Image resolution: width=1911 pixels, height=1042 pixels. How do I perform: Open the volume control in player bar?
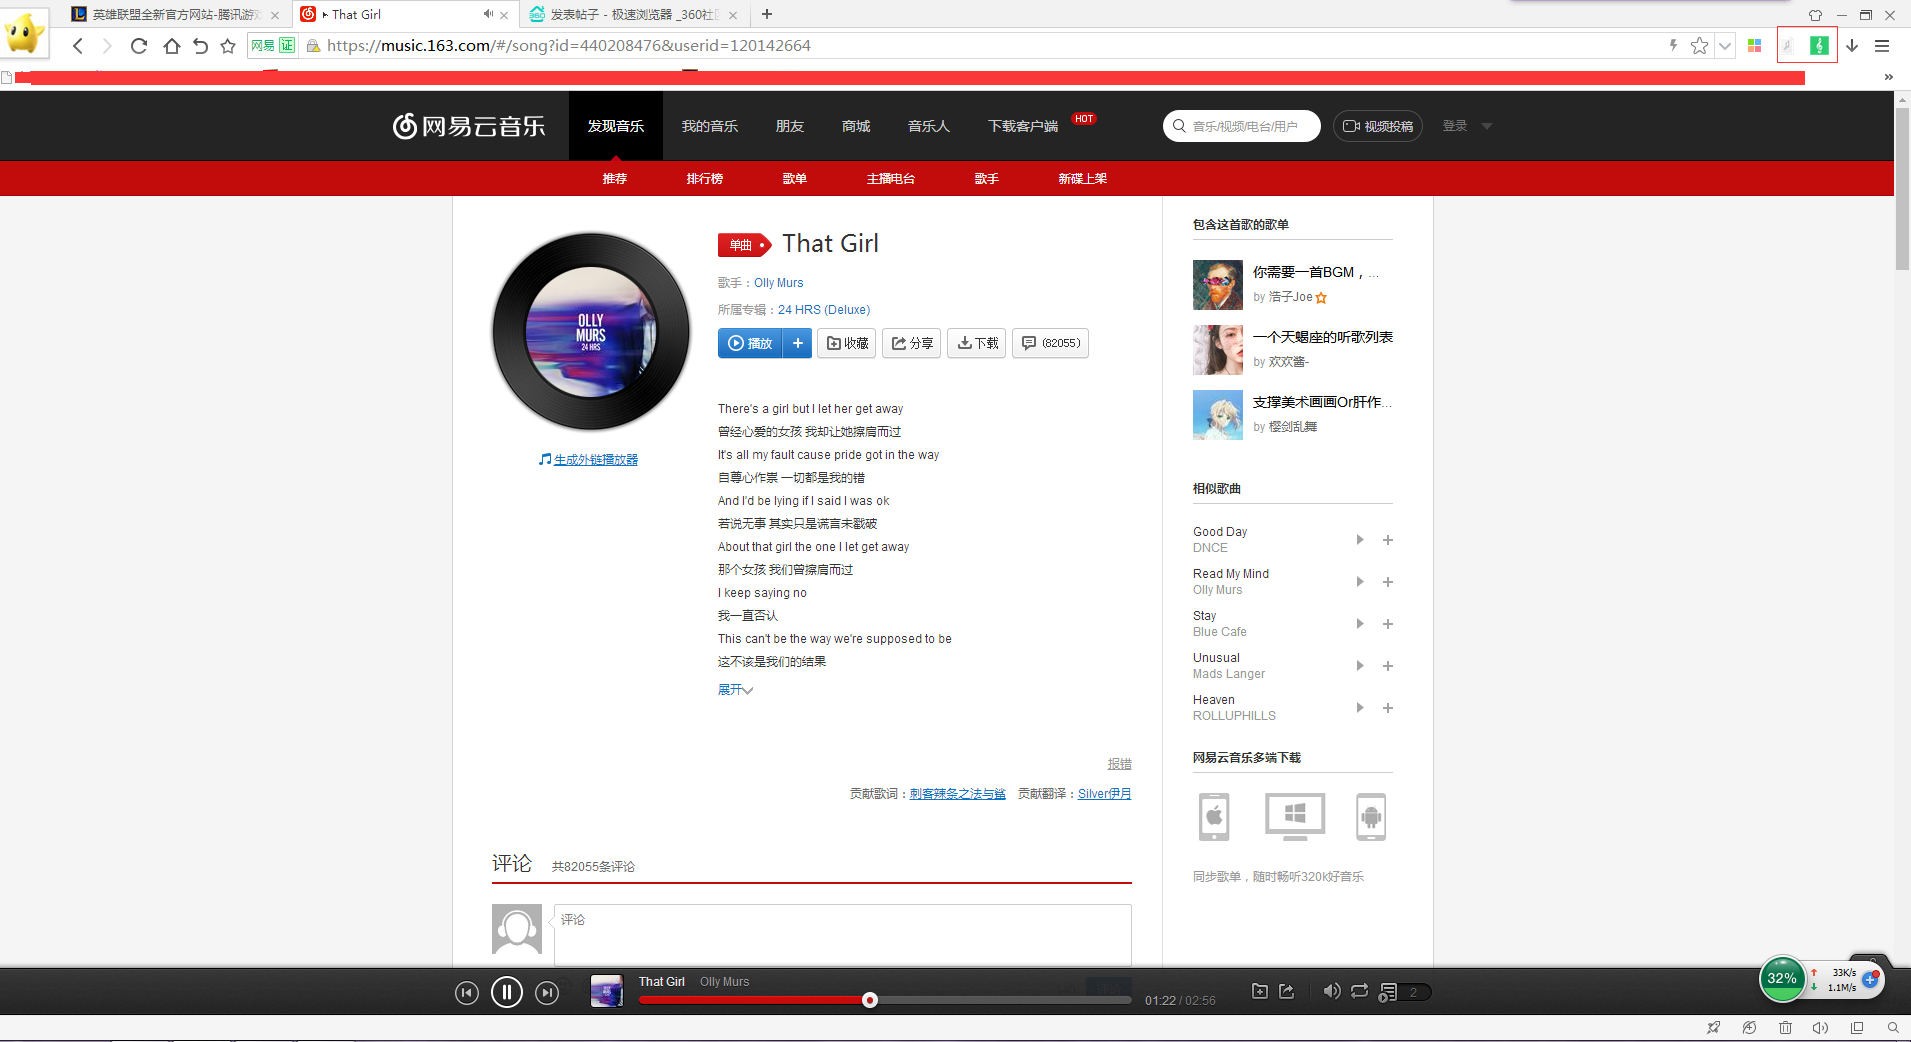[1331, 991]
